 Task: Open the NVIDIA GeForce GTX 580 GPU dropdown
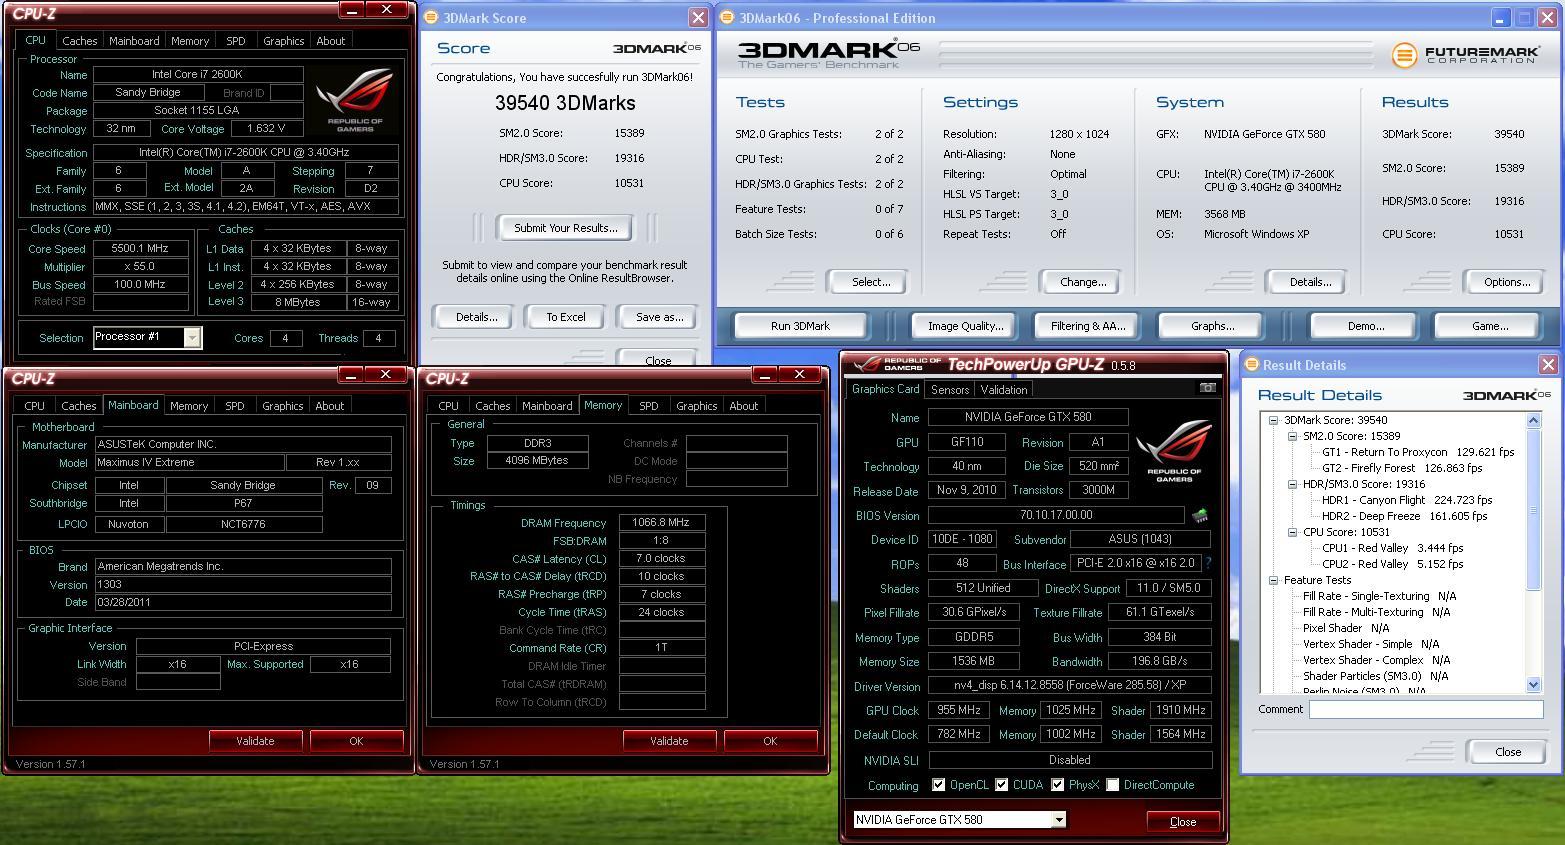[x=1058, y=820]
